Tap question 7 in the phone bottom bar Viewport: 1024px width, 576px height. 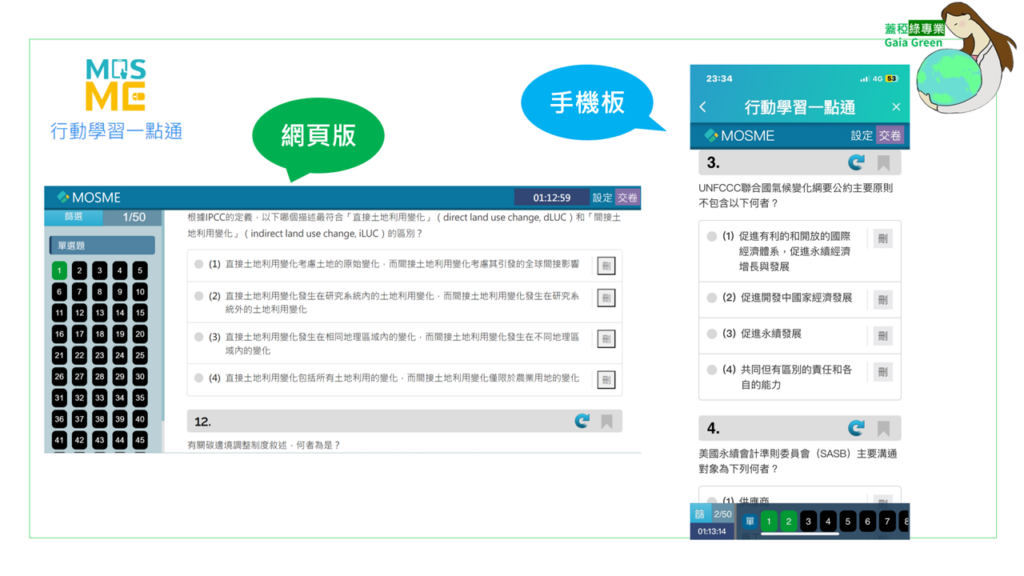(887, 521)
